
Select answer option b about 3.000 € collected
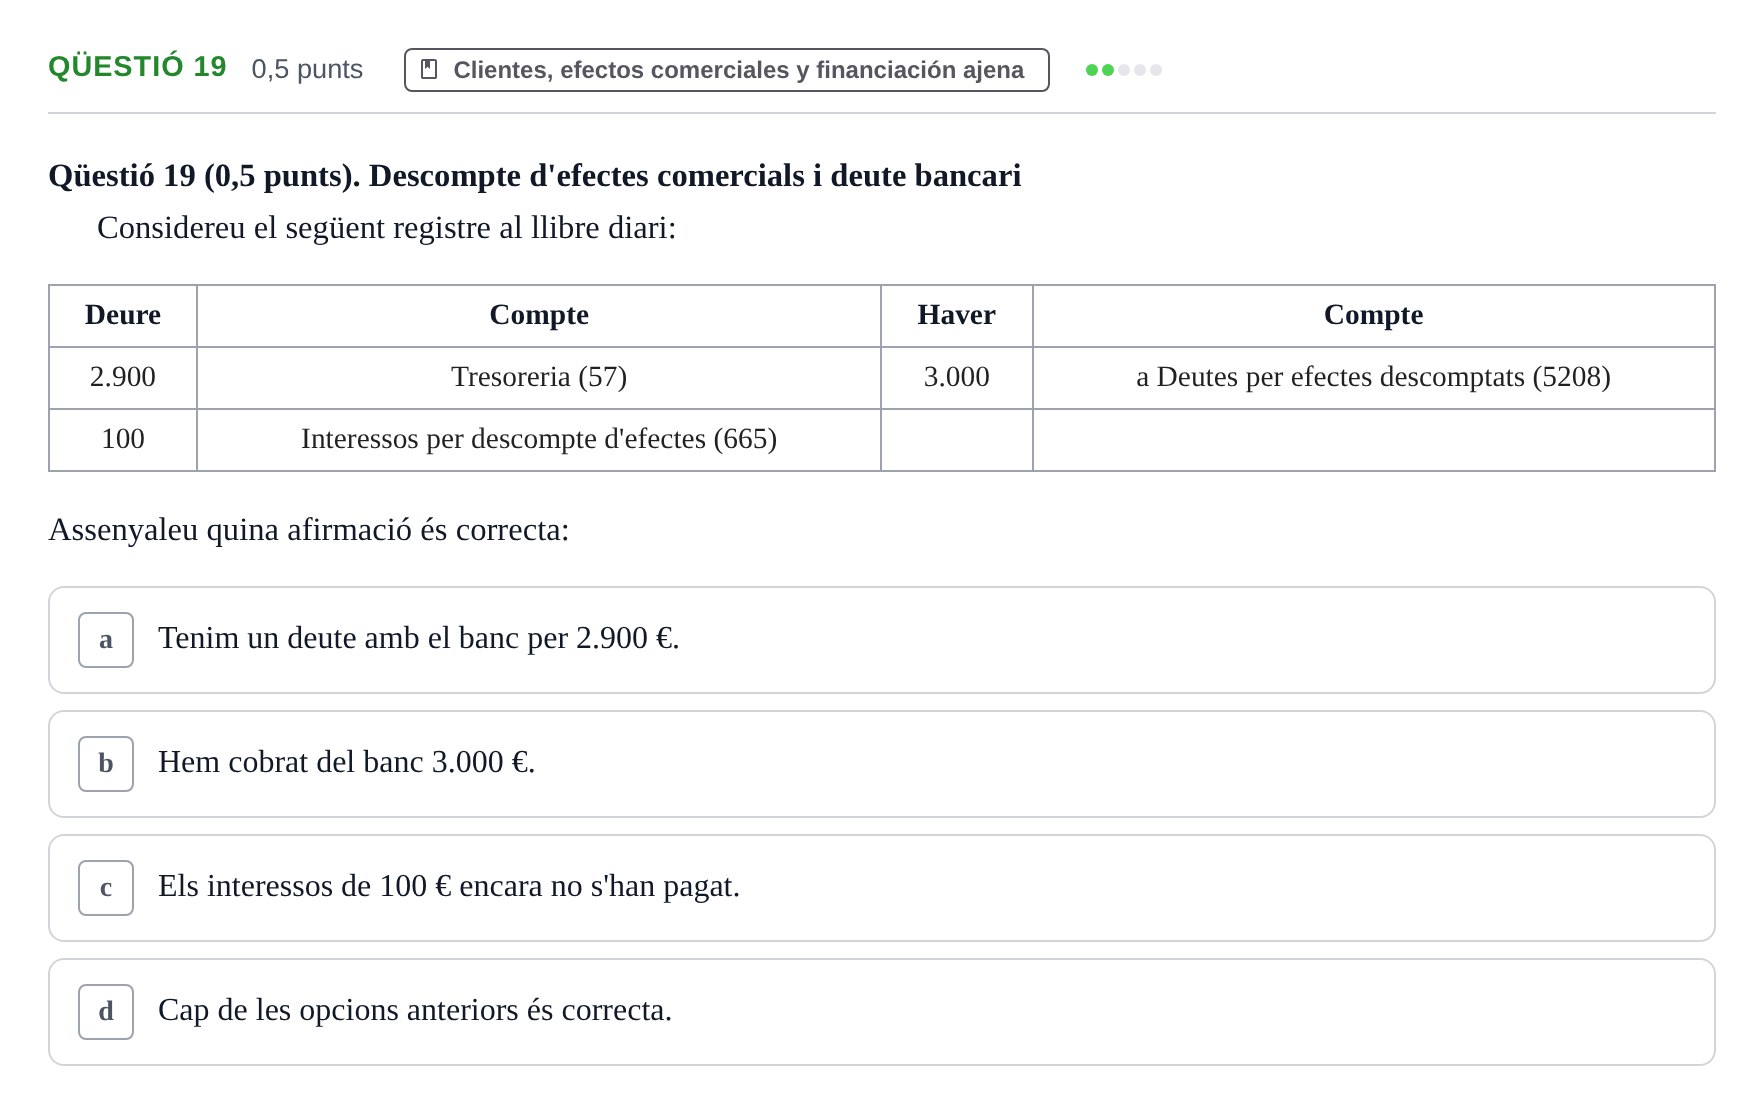pos(881,764)
